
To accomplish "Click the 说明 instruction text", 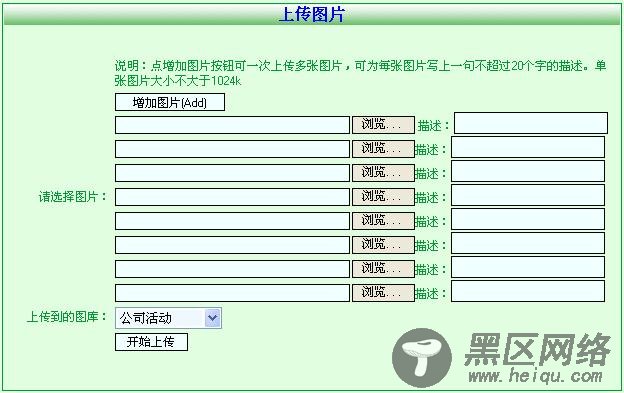I will click(x=360, y=73).
